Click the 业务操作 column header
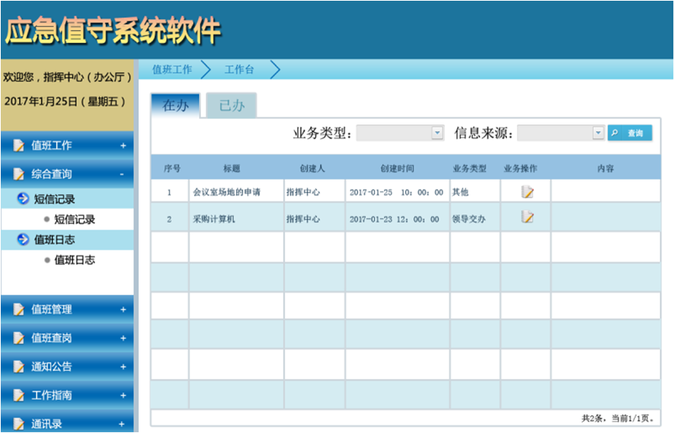 point(520,168)
